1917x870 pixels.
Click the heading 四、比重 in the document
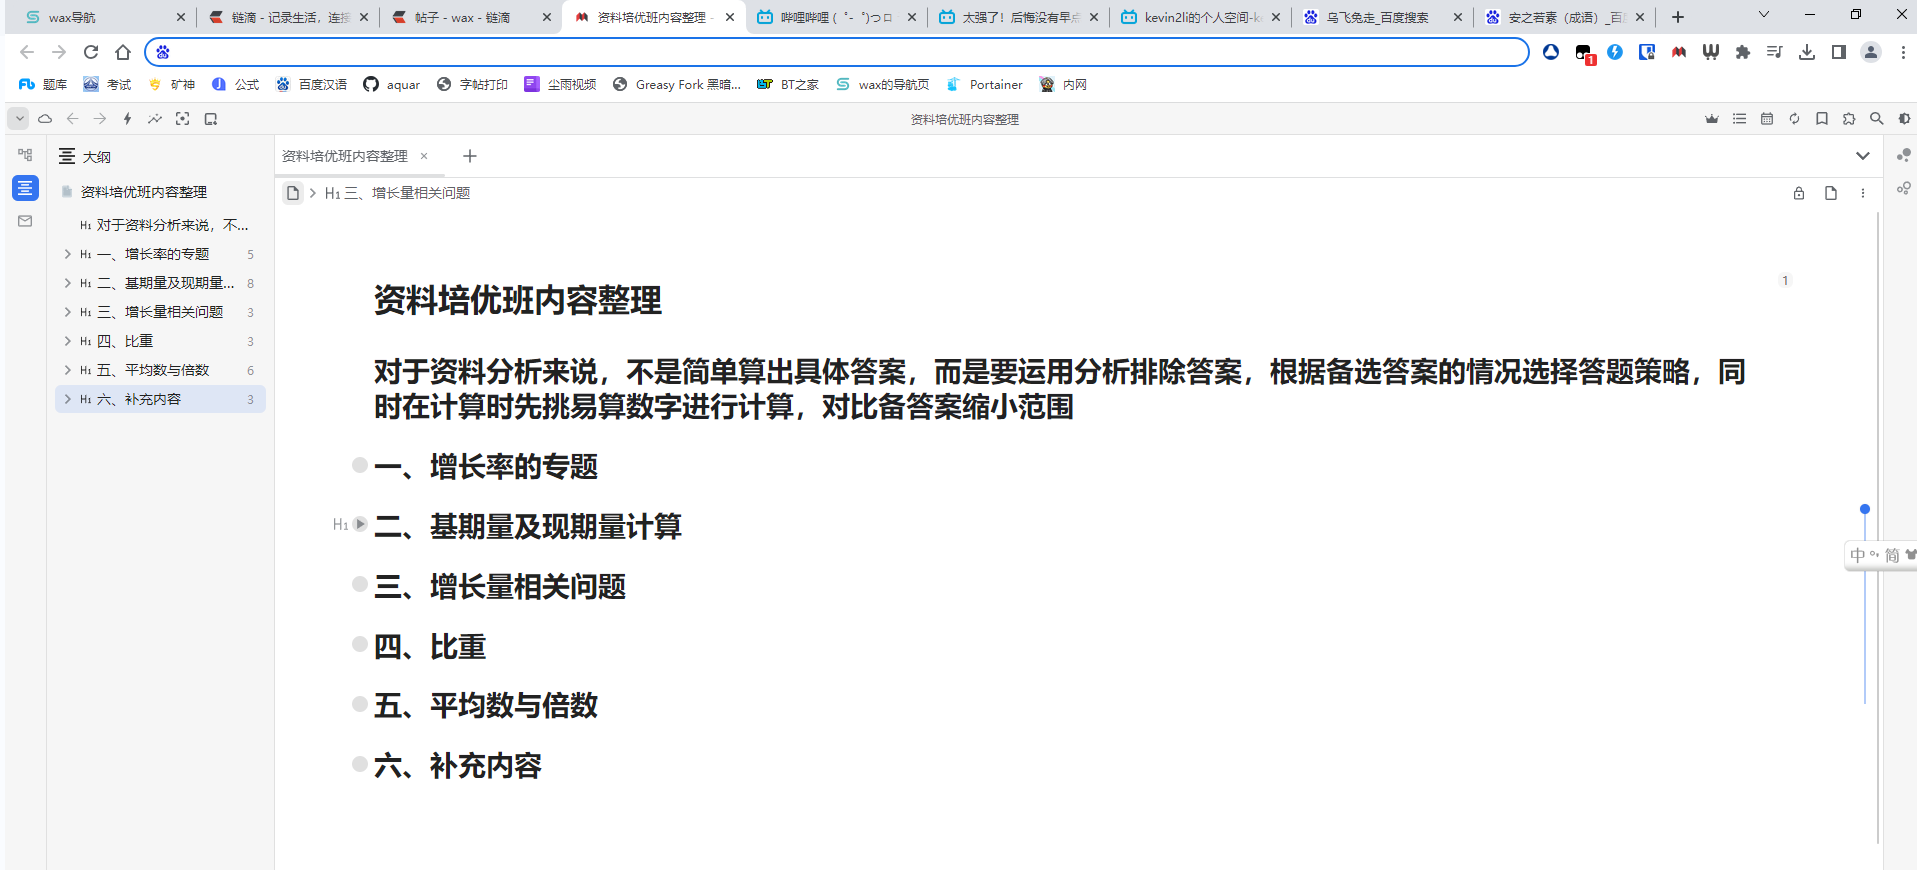coord(430,647)
